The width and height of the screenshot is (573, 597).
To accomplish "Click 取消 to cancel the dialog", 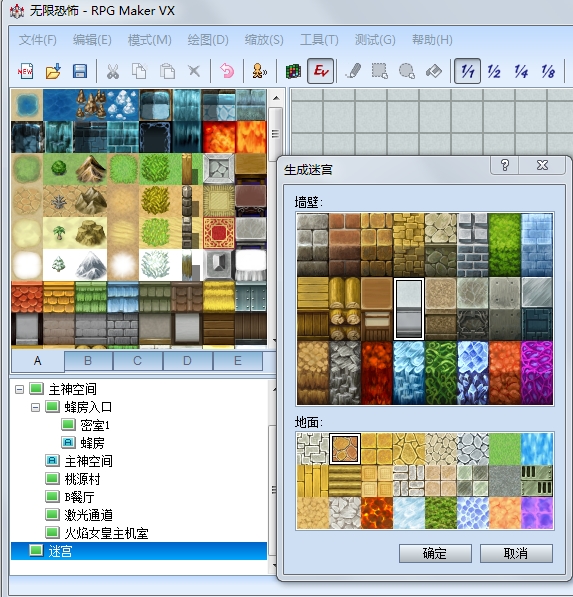I will (x=516, y=553).
